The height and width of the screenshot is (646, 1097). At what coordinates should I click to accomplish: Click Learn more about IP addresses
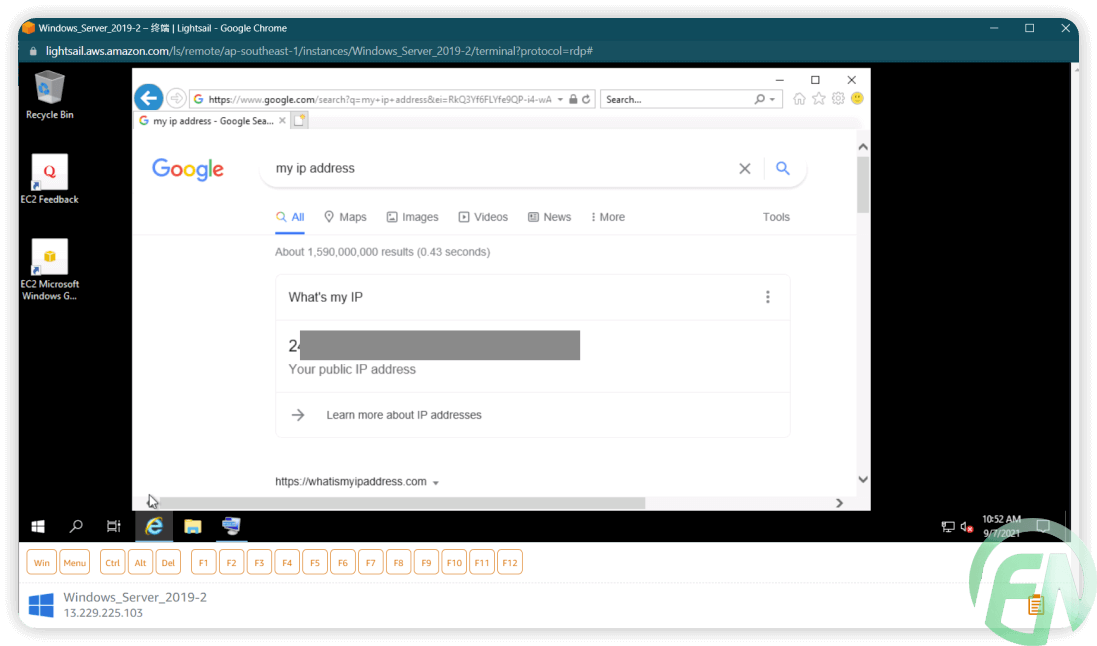[x=404, y=415]
